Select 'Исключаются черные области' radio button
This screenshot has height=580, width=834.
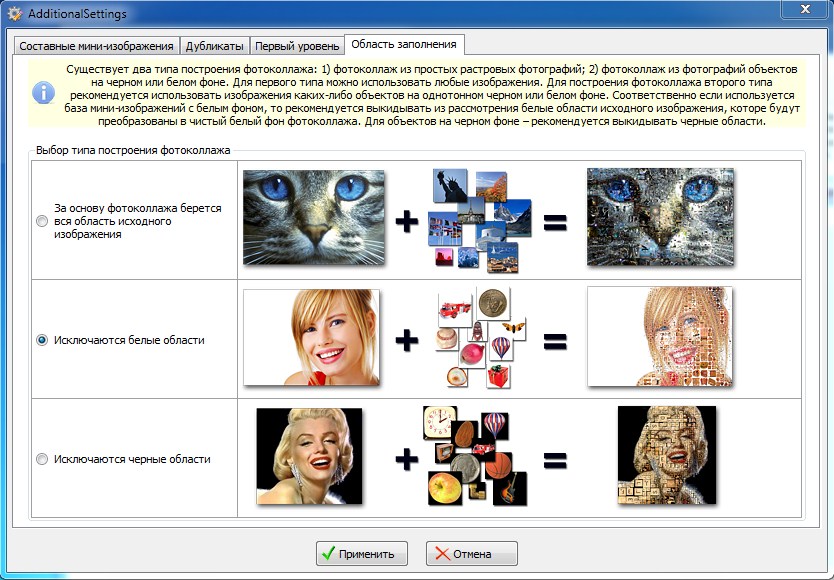point(41,459)
